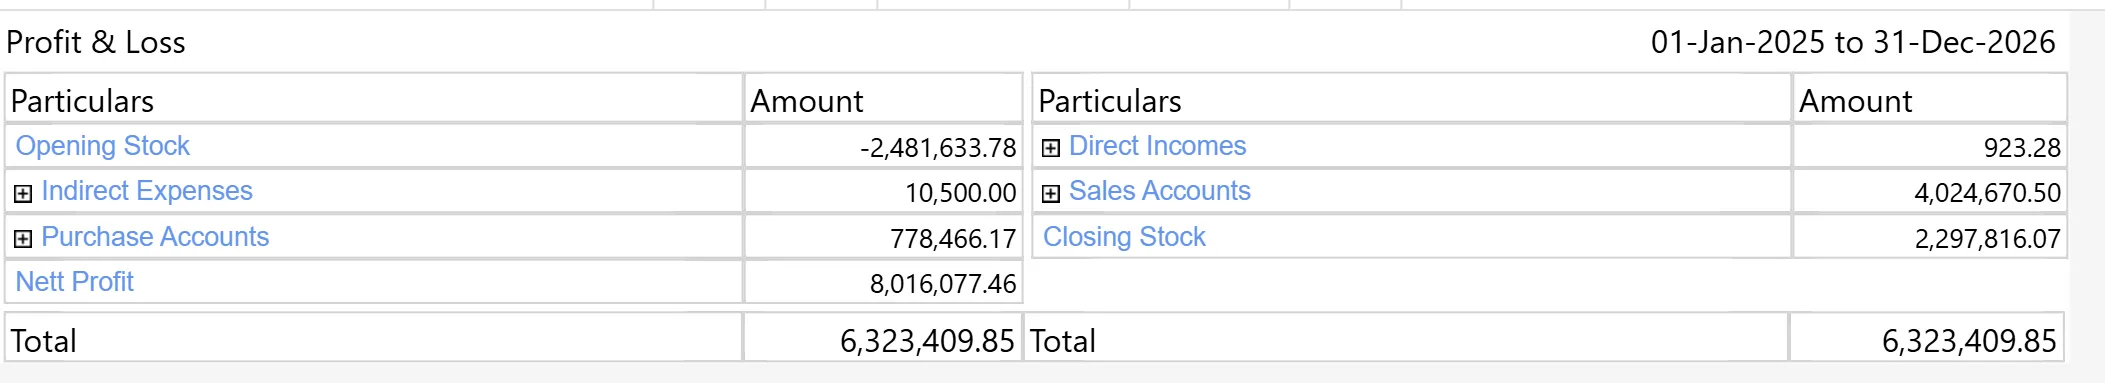Viewport: 2105px width, 383px height.
Task: Click the left Total row label
Action: pyautogui.click(x=43, y=341)
